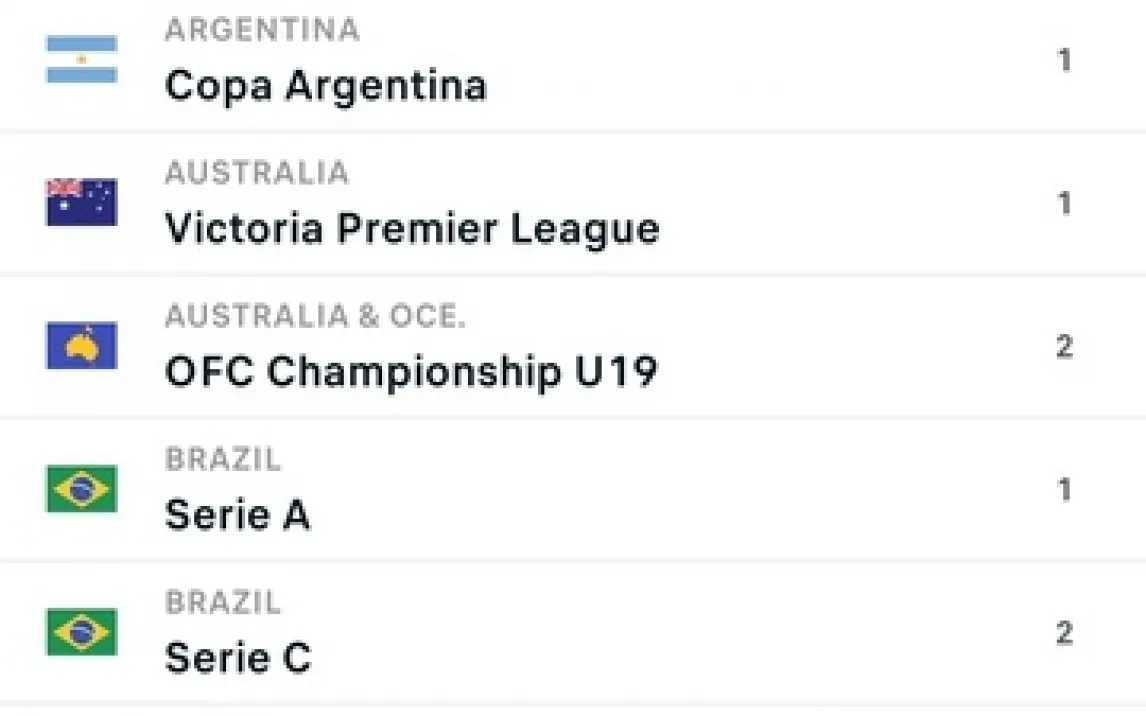Click the BRAZIL label above Serie A
1146x716 pixels.
tap(223, 459)
